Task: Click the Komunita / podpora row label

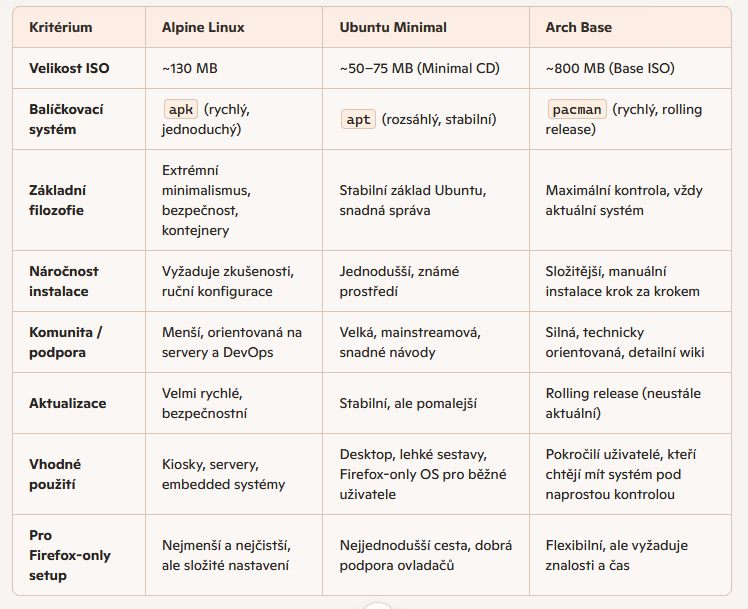Action: pos(66,342)
